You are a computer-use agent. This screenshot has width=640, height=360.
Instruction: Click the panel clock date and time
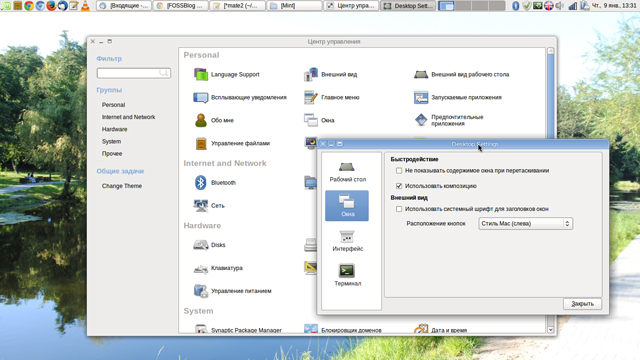point(614,6)
